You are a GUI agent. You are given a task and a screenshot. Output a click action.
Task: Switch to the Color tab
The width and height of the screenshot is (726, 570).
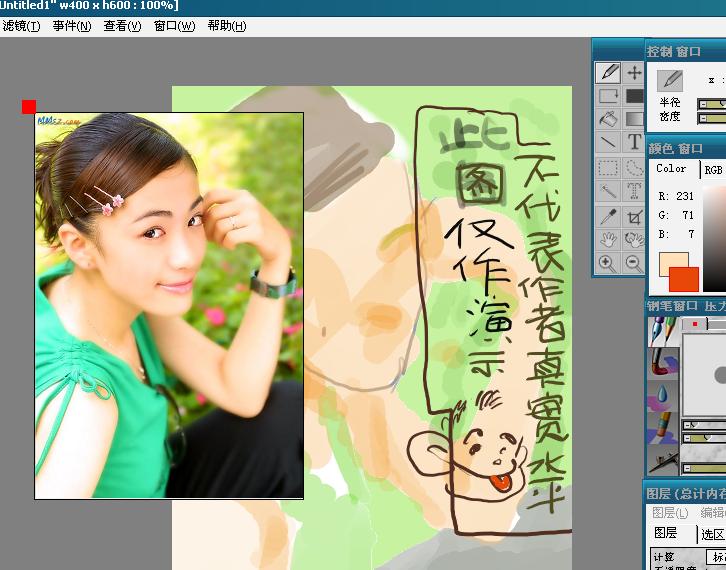coord(671,169)
